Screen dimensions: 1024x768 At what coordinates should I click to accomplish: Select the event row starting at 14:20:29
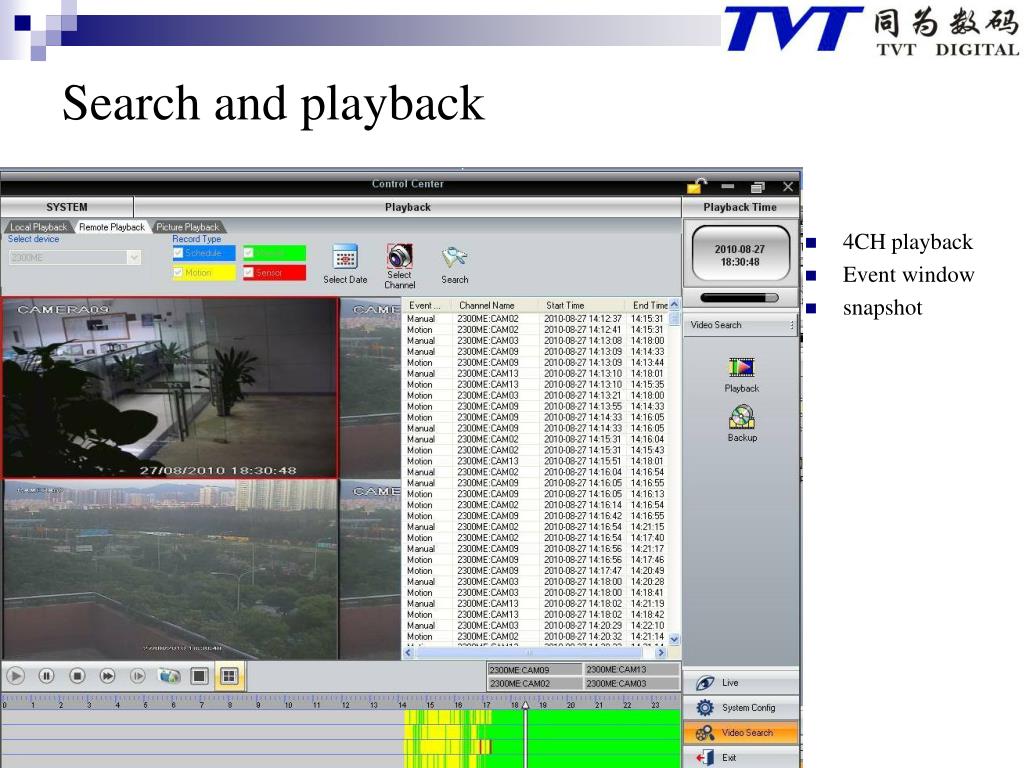536,625
